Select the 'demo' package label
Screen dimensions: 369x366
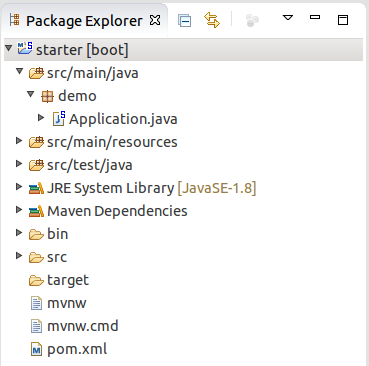click(x=77, y=96)
